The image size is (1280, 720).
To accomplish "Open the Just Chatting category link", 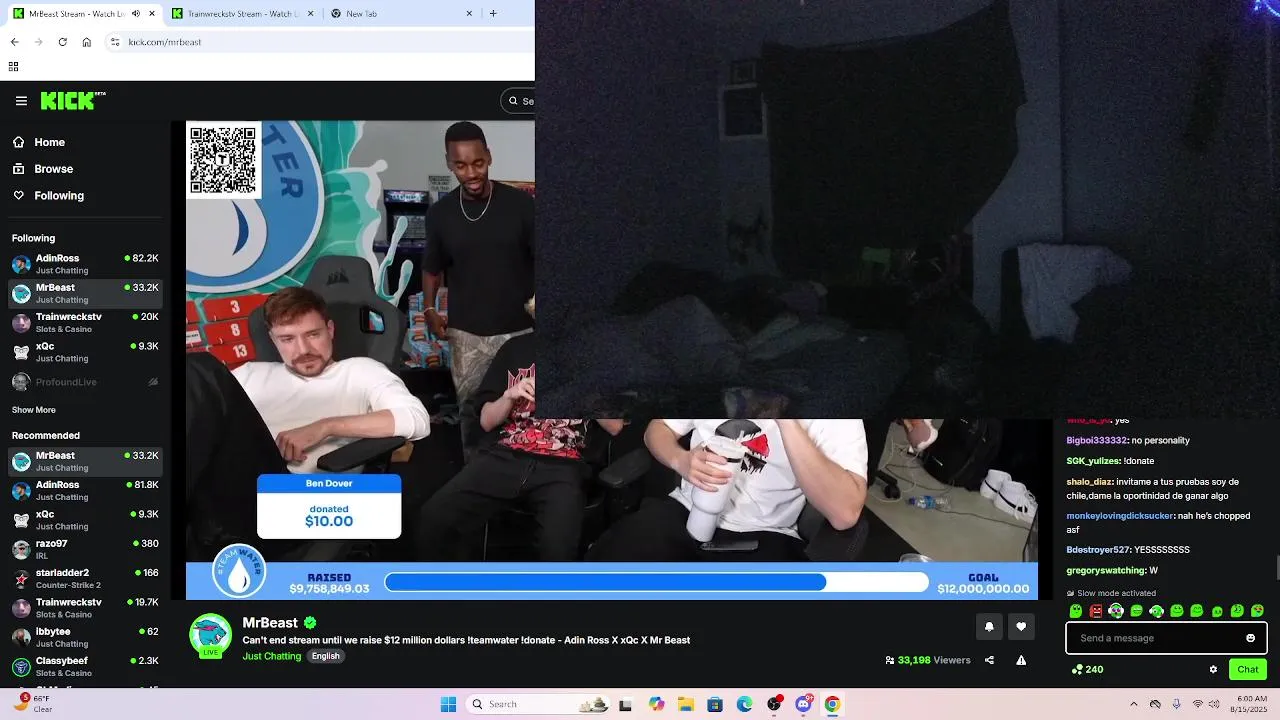I will [x=271, y=656].
